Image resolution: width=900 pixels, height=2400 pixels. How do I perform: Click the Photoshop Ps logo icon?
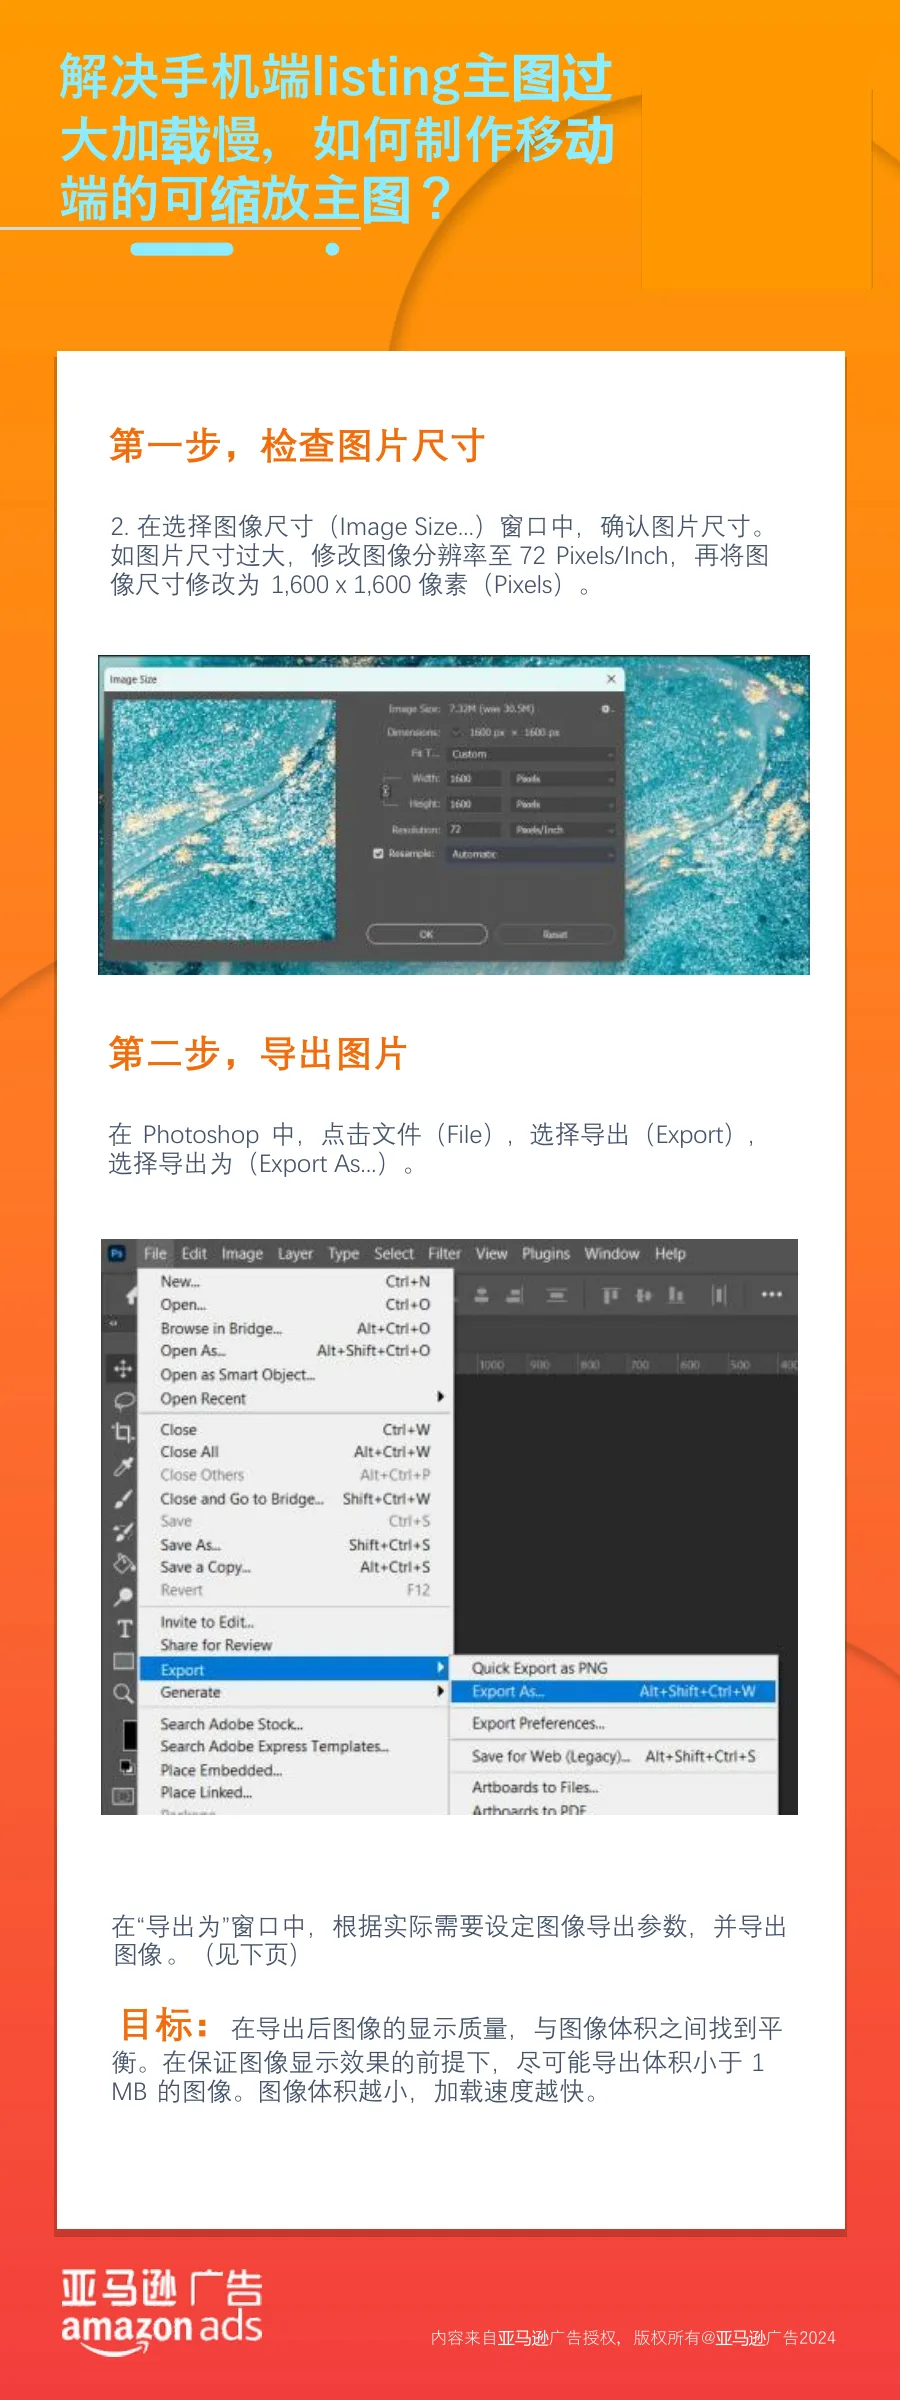[x=117, y=1253]
